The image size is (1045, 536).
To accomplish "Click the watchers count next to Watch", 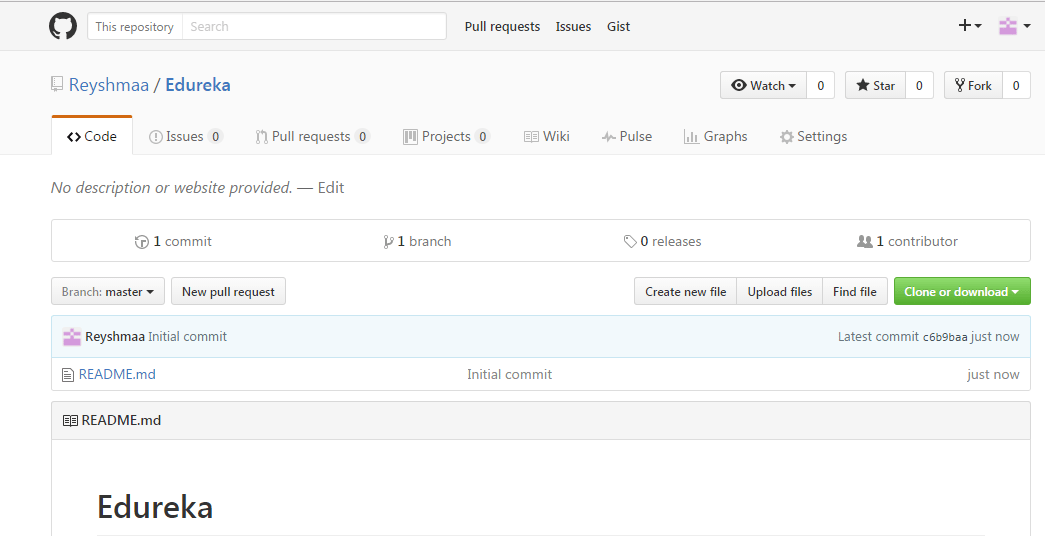I will (820, 85).
